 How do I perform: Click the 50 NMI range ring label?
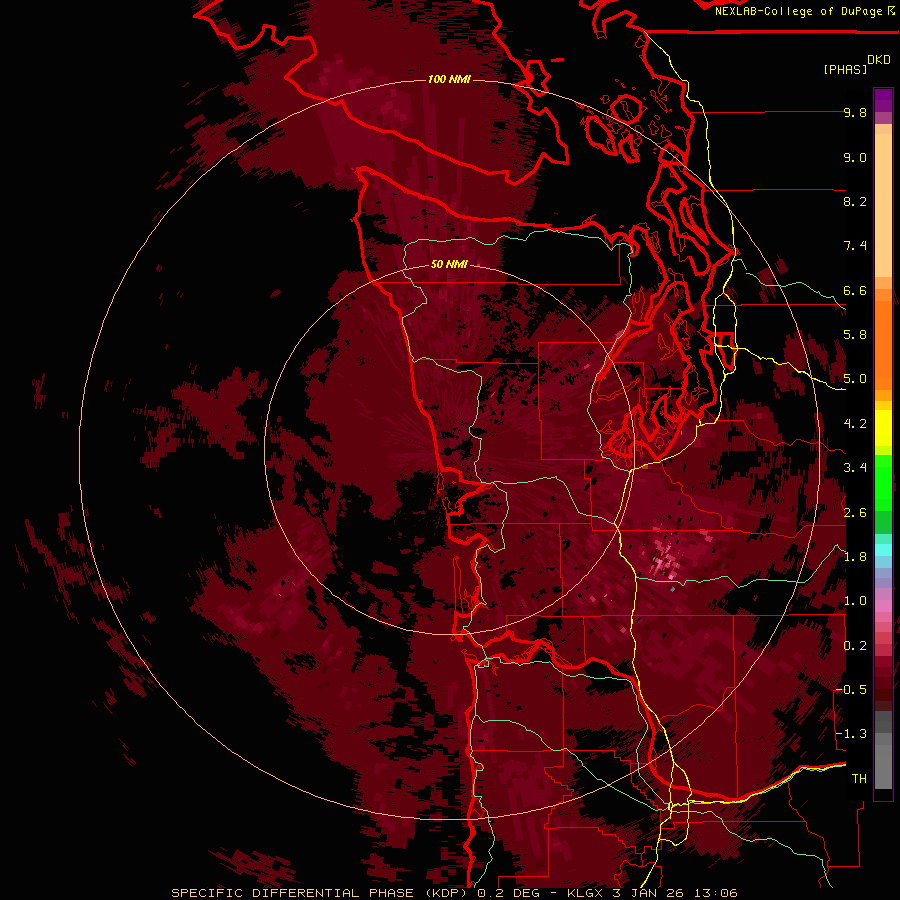pyautogui.click(x=449, y=265)
